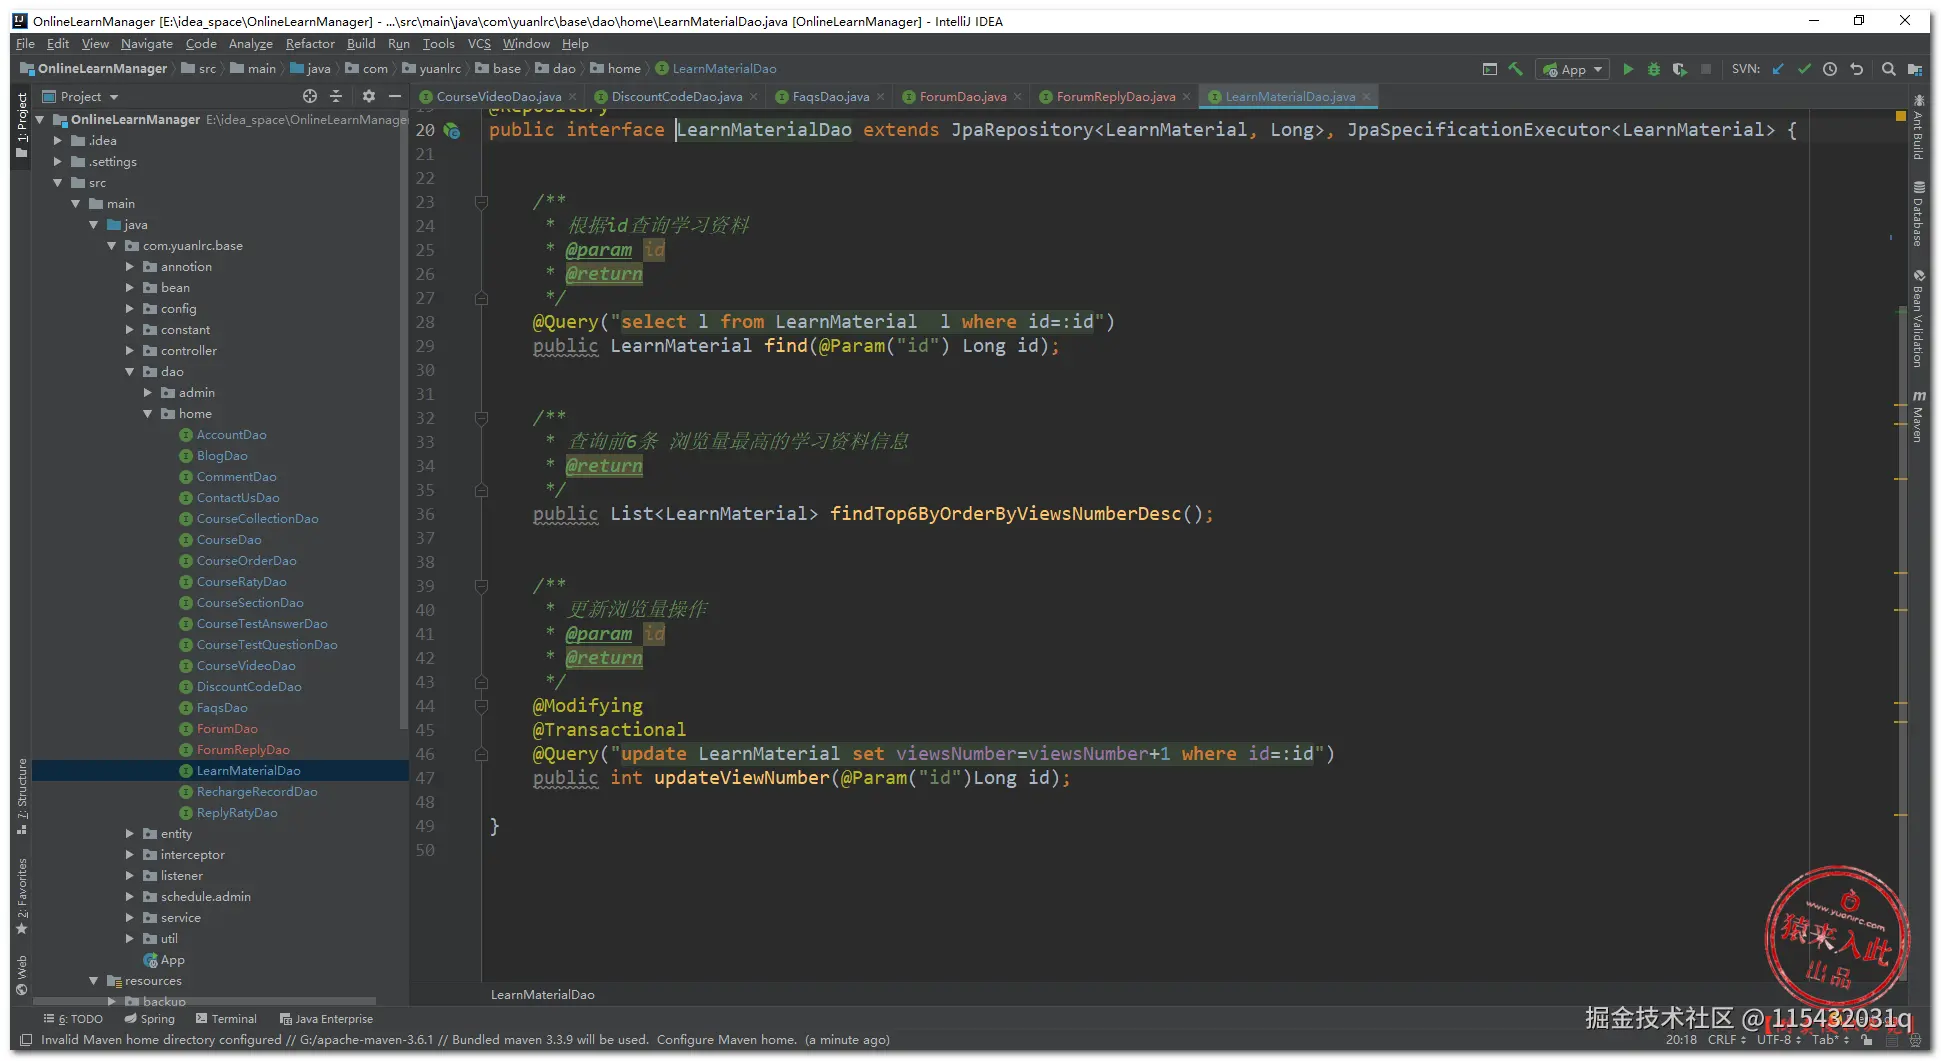Expand the annotion package
Viewport: 1941px width, 1061px height.
(130, 267)
